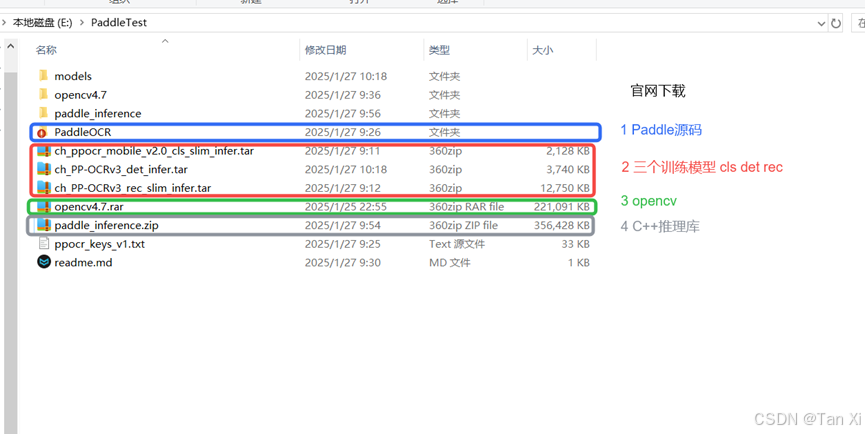Viewport: 865px width, 434px height.
Task: Click the PaddleOCR folder's red icon
Action: [42, 132]
